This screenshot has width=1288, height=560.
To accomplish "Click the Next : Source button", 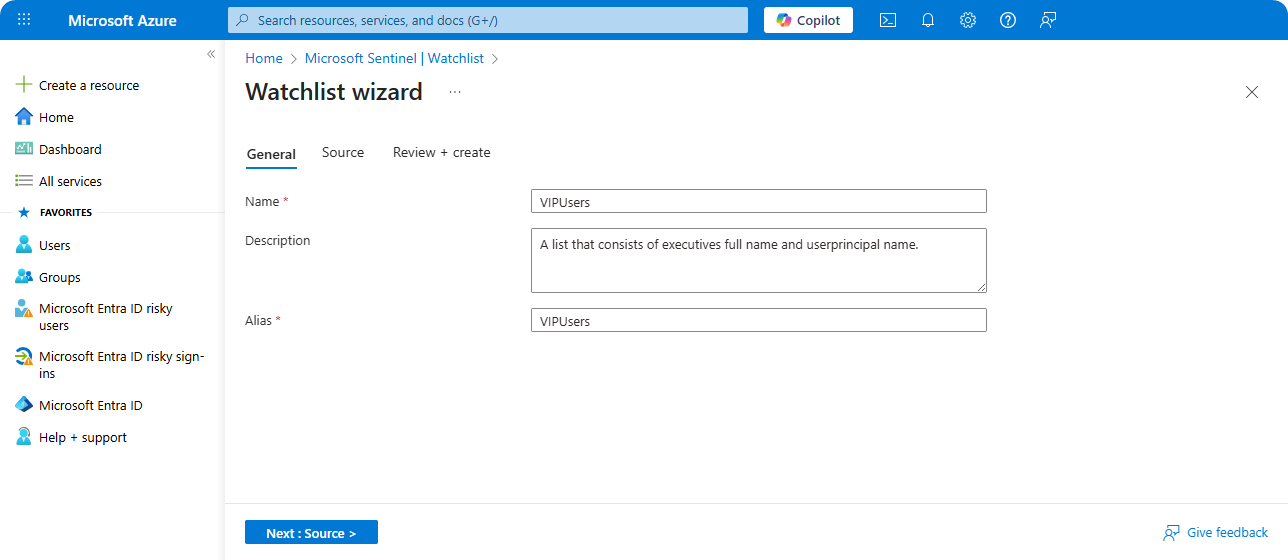I will 311,533.
